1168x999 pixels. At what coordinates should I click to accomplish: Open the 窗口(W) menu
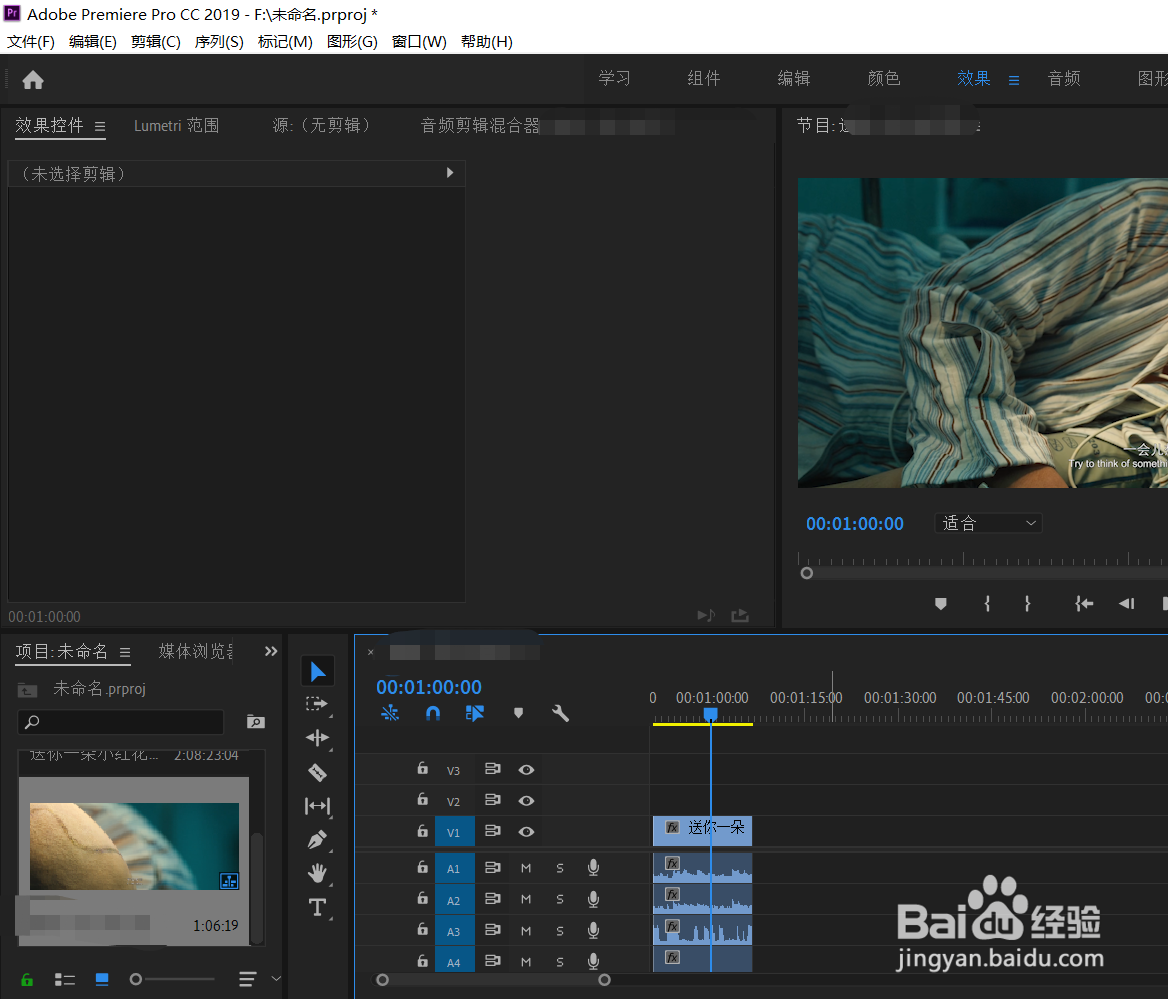[419, 42]
